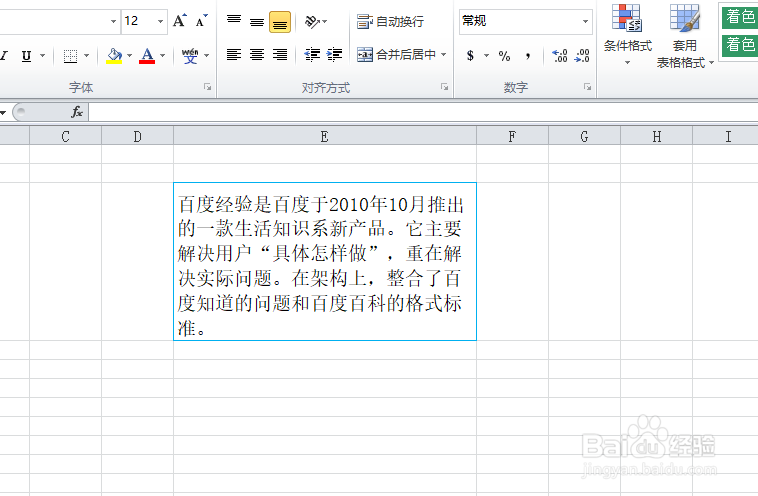Apply accounting $ format

click(x=470, y=56)
